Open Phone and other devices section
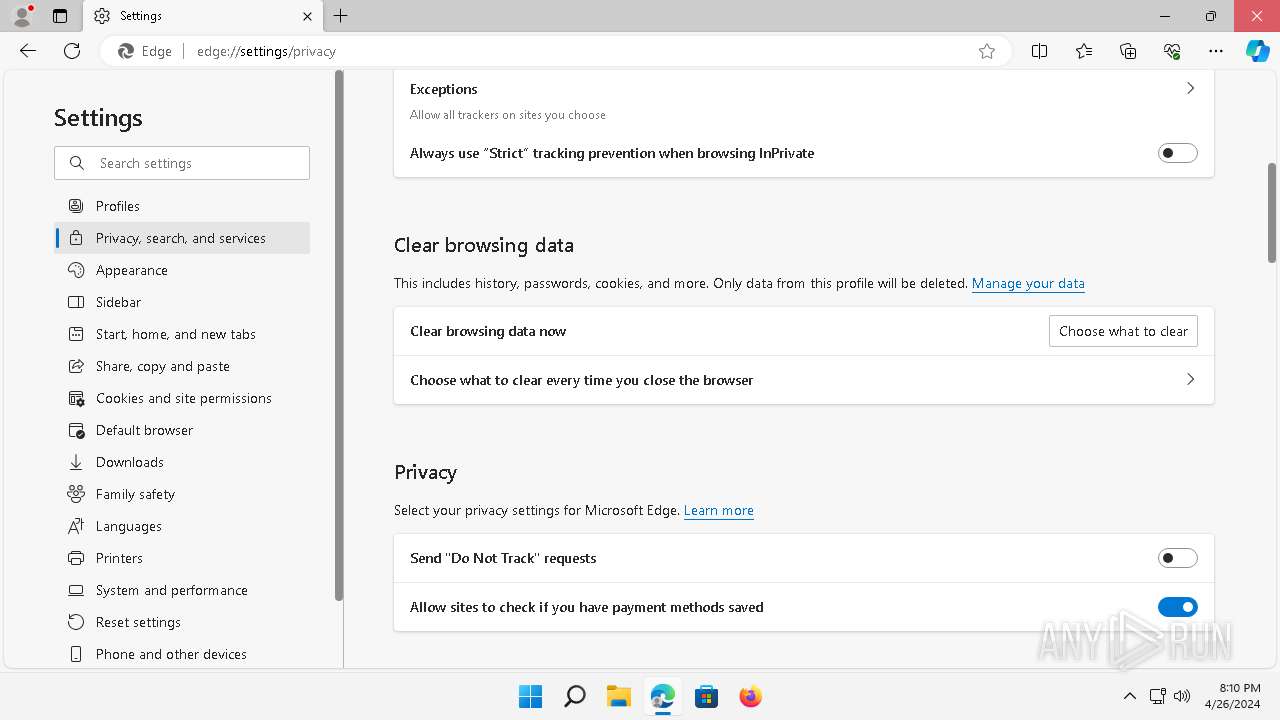 pyautogui.click(x=182, y=654)
